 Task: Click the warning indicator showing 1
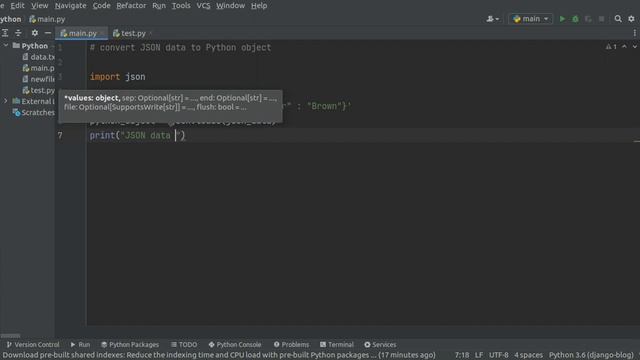(x=611, y=47)
